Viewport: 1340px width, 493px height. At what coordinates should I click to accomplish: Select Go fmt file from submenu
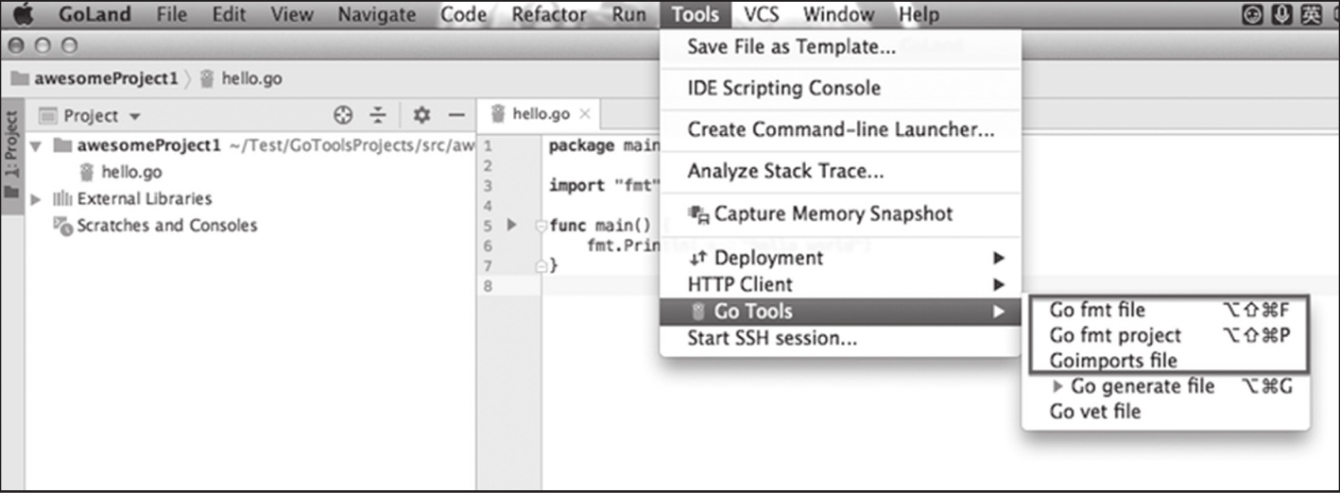(x=1097, y=310)
